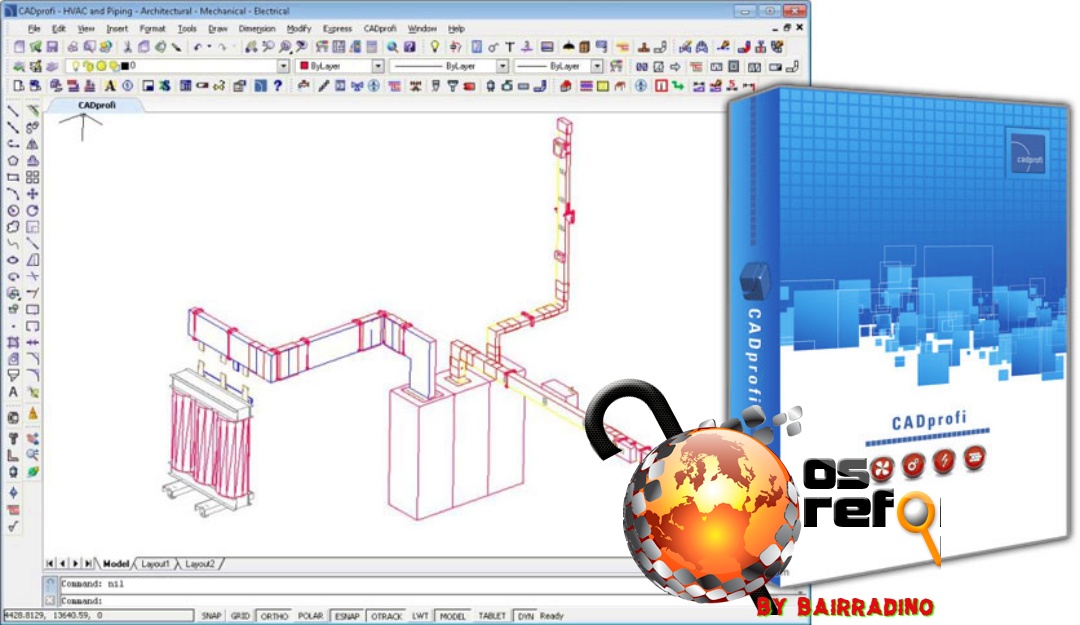
Task: Click the coordinates readout in status bar
Action: coord(98,615)
